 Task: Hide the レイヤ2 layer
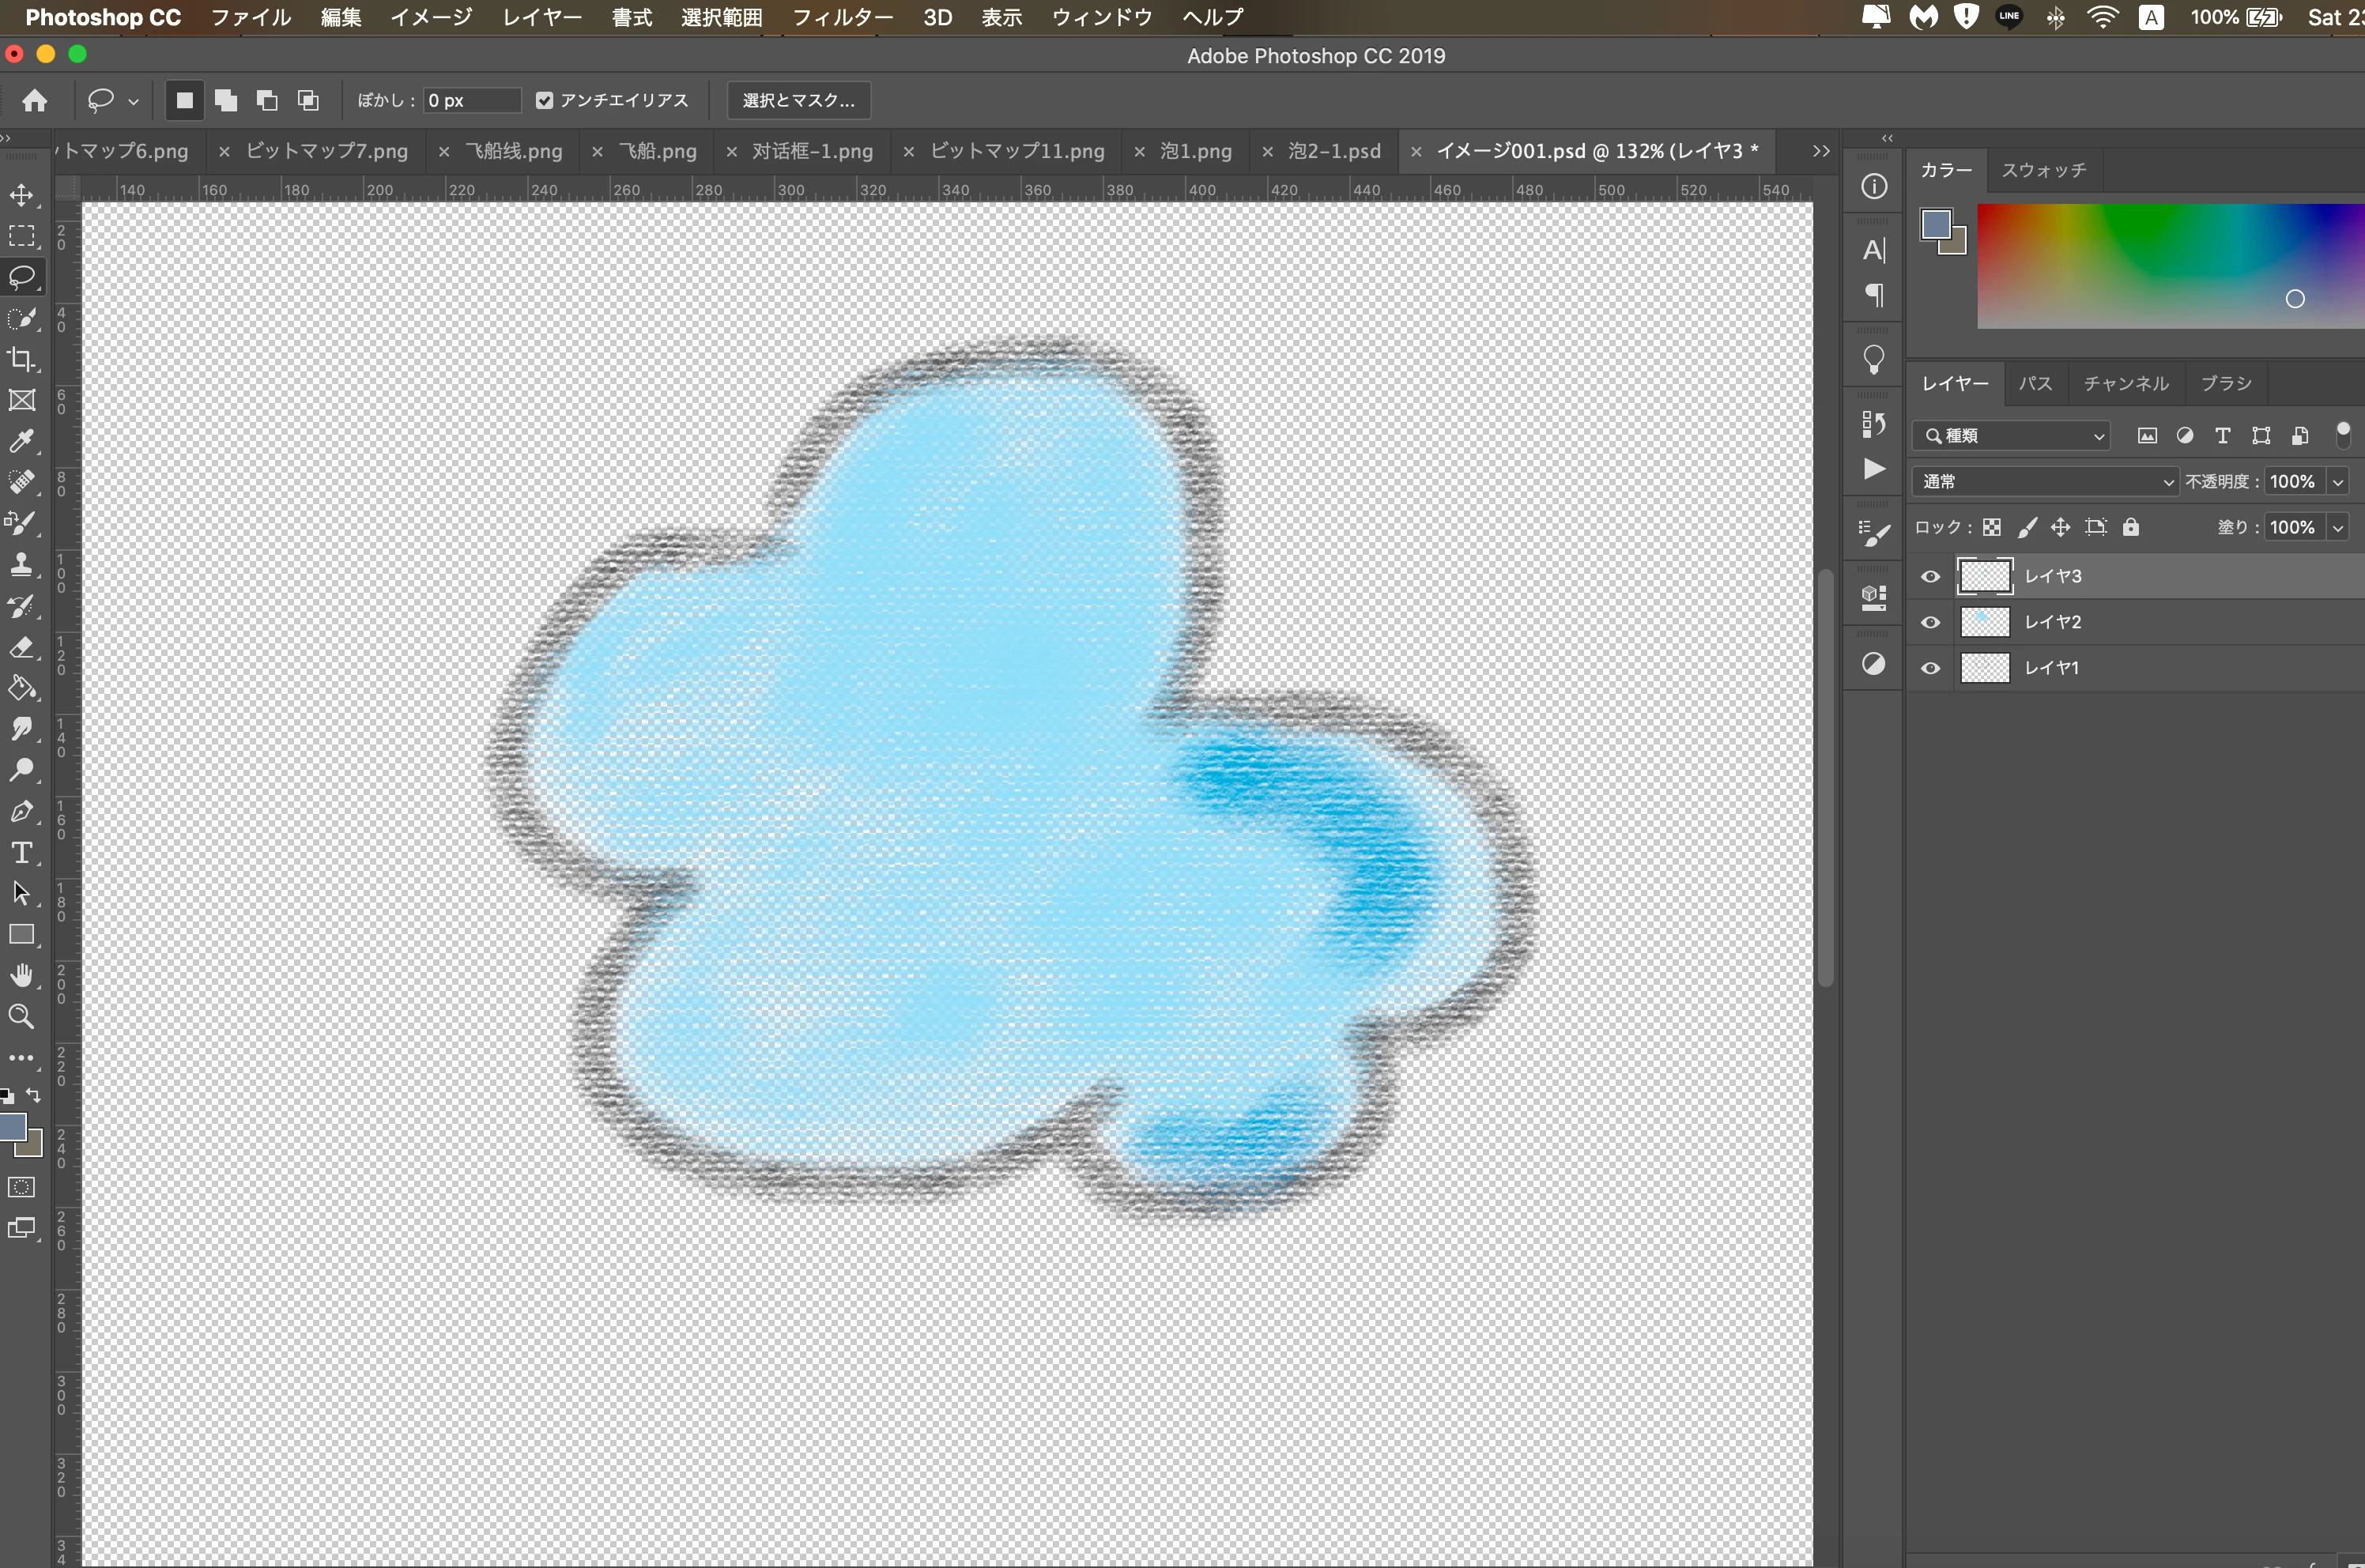click(x=1930, y=622)
